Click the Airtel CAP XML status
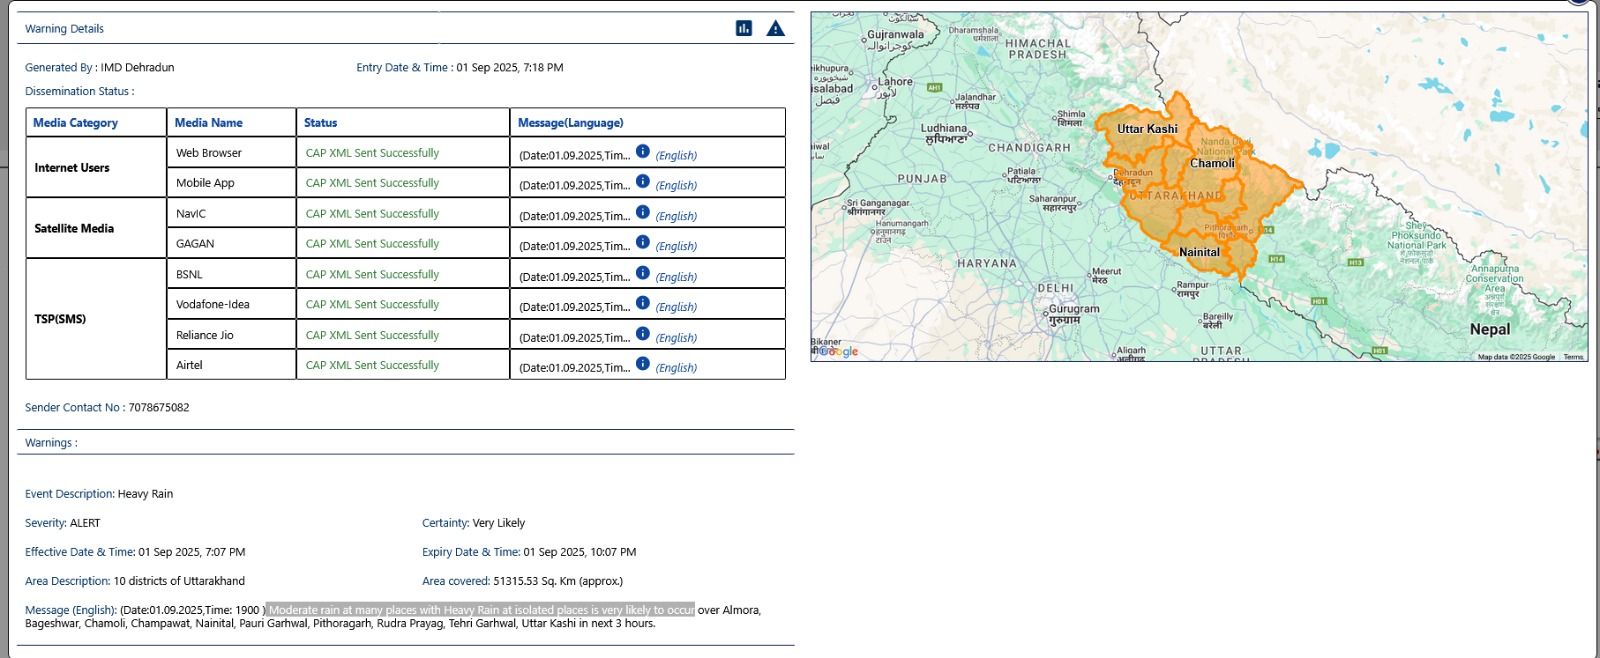This screenshot has width=1600, height=658. 372,365
